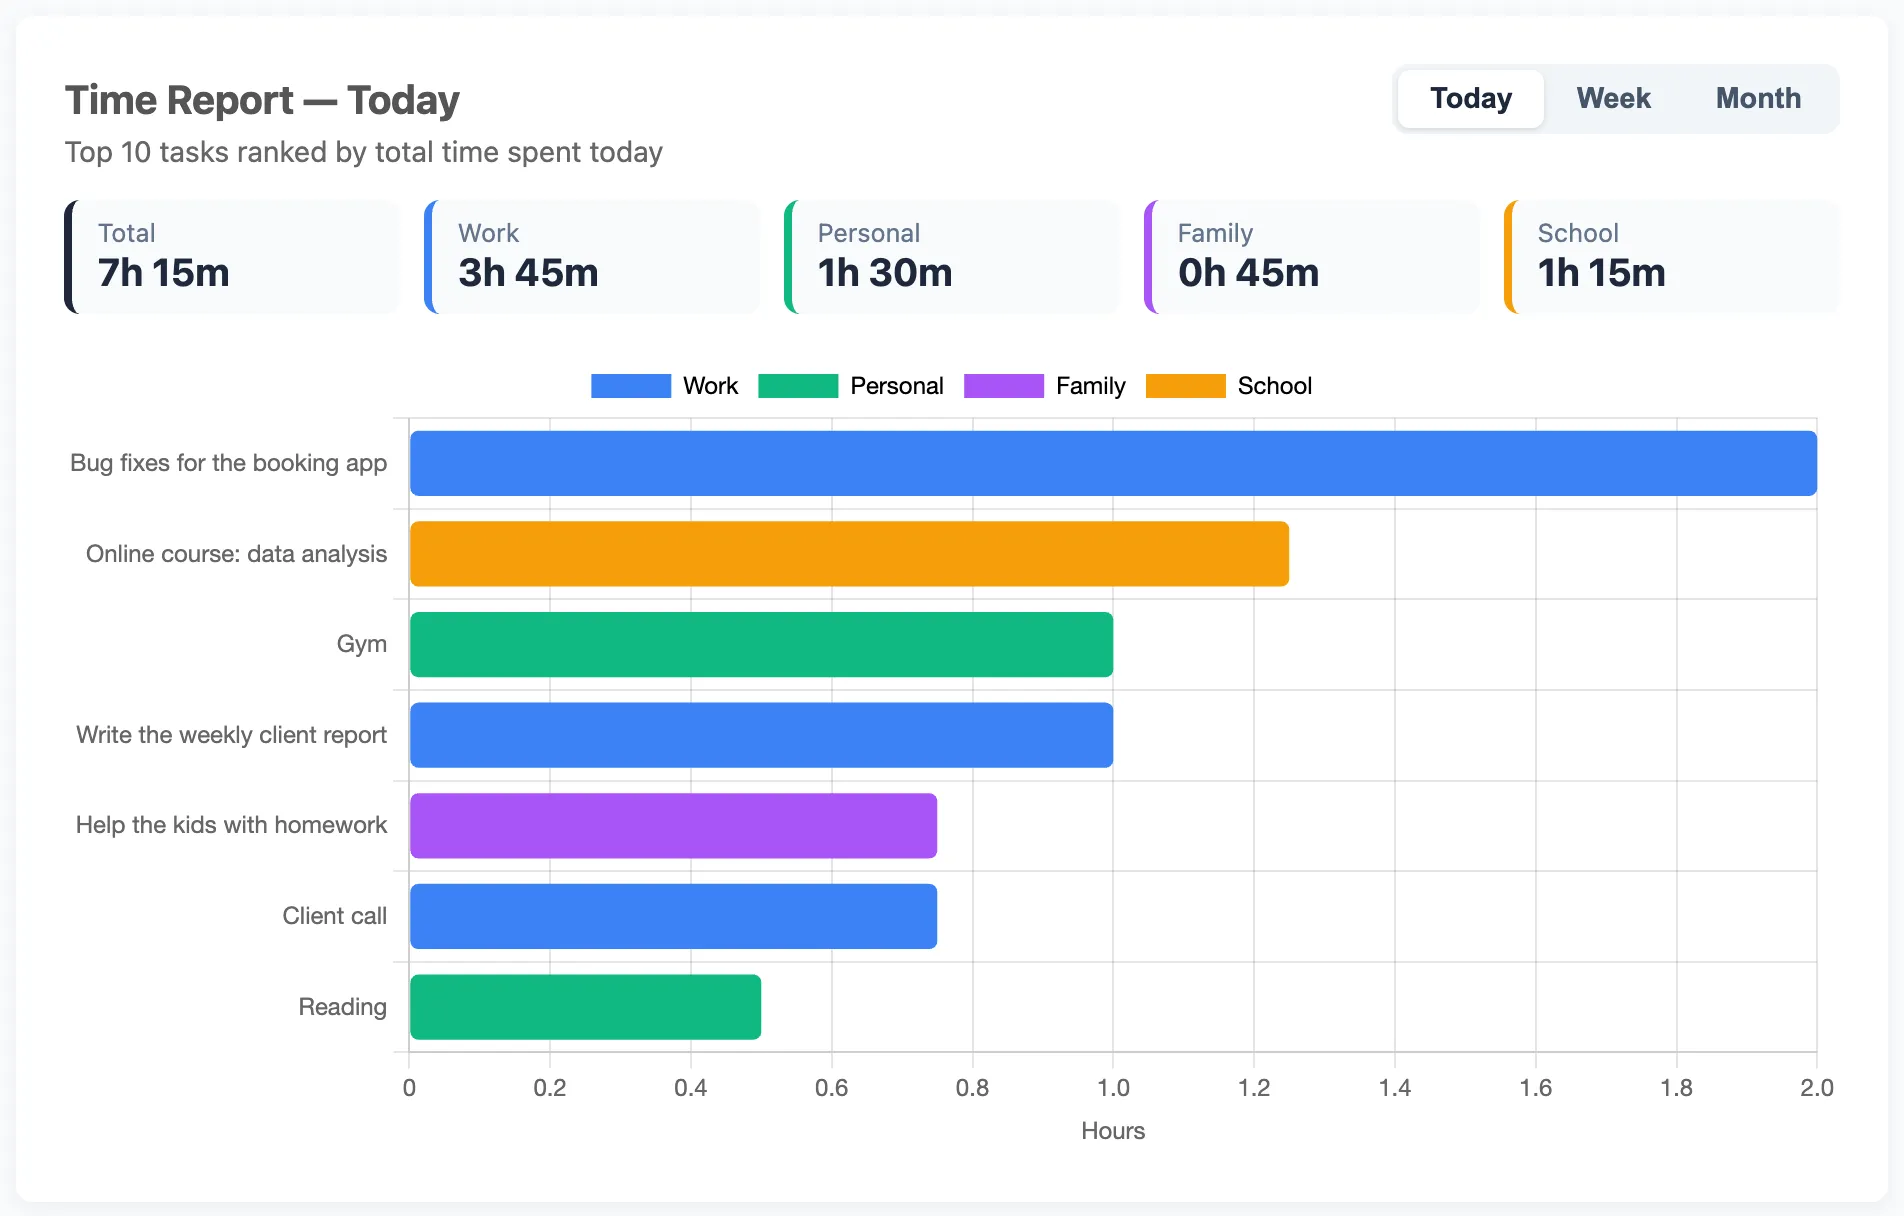1904x1216 pixels.
Task: Click the purple Help the kids with homework bar
Action: (x=673, y=826)
